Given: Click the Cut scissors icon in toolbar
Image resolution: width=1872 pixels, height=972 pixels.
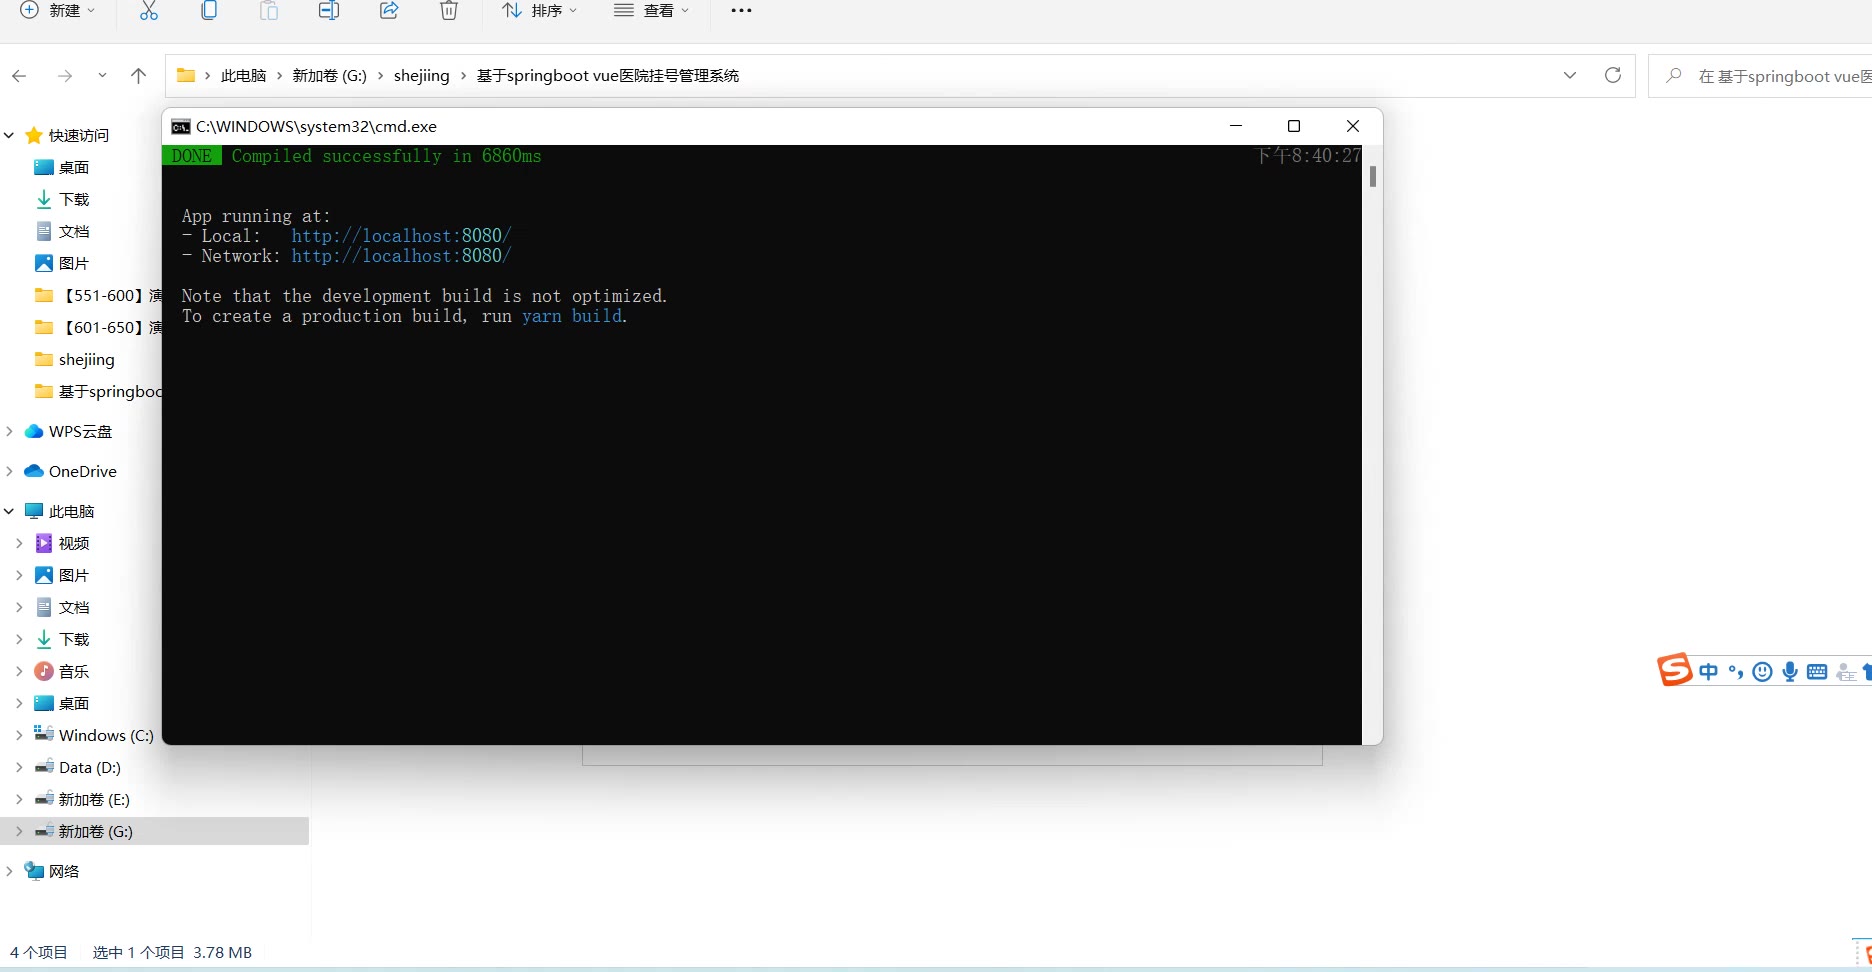Looking at the screenshot, I should point(149,11).
